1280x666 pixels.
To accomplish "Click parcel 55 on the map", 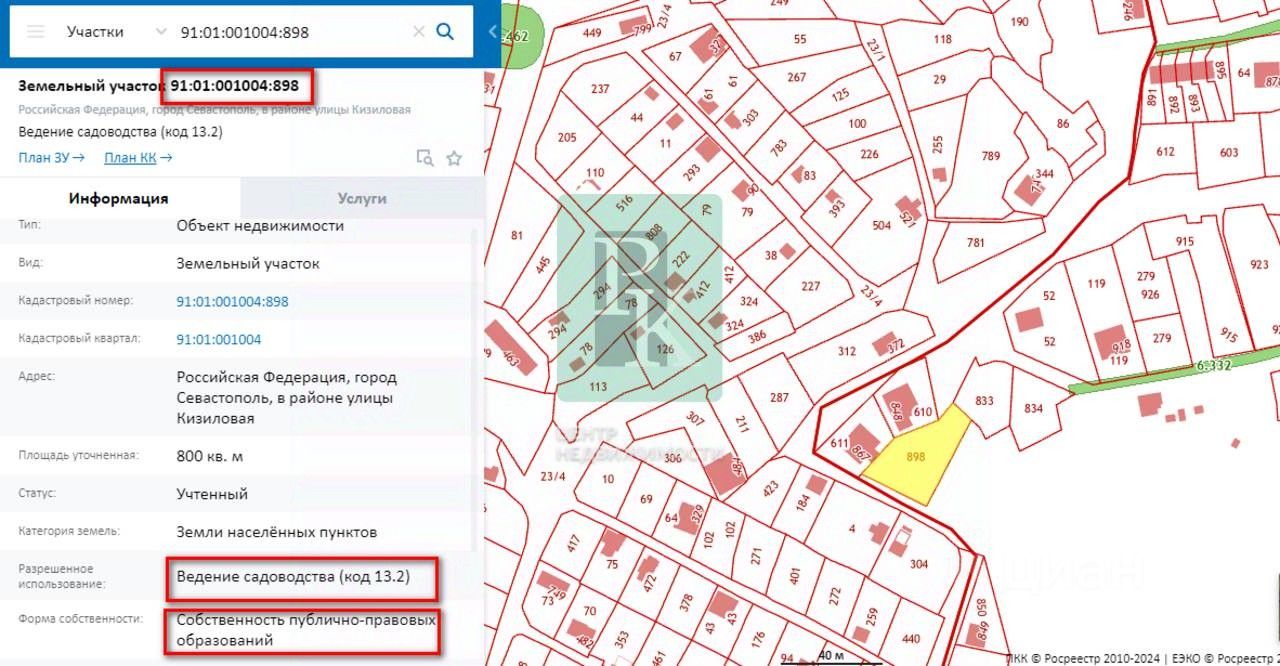I will (x=800, y=39).
